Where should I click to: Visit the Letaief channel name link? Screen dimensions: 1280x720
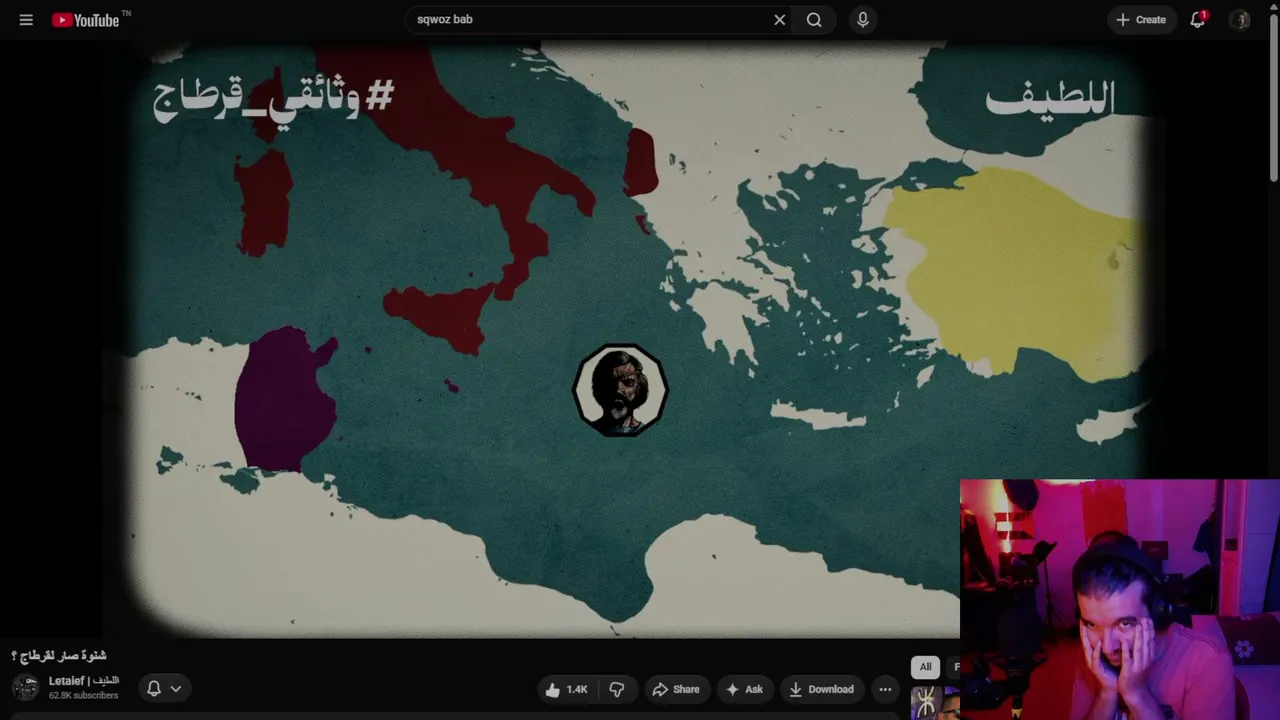click(84, 681)
